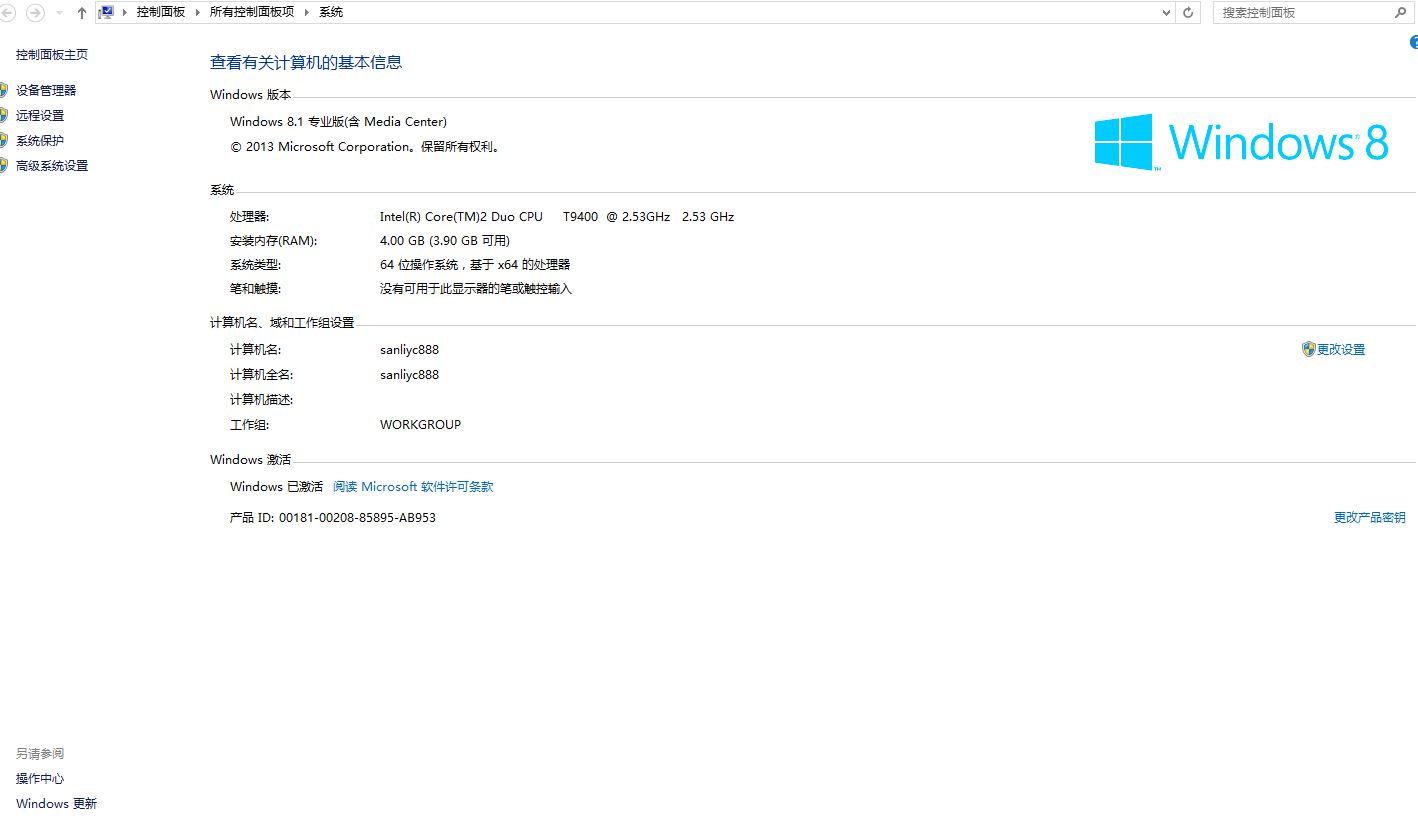The height and width of the screenshot is (829, 1418).
Task: Click 64 位操作系统 system type value
Action: pyautogui.click(x=475, y=265)
